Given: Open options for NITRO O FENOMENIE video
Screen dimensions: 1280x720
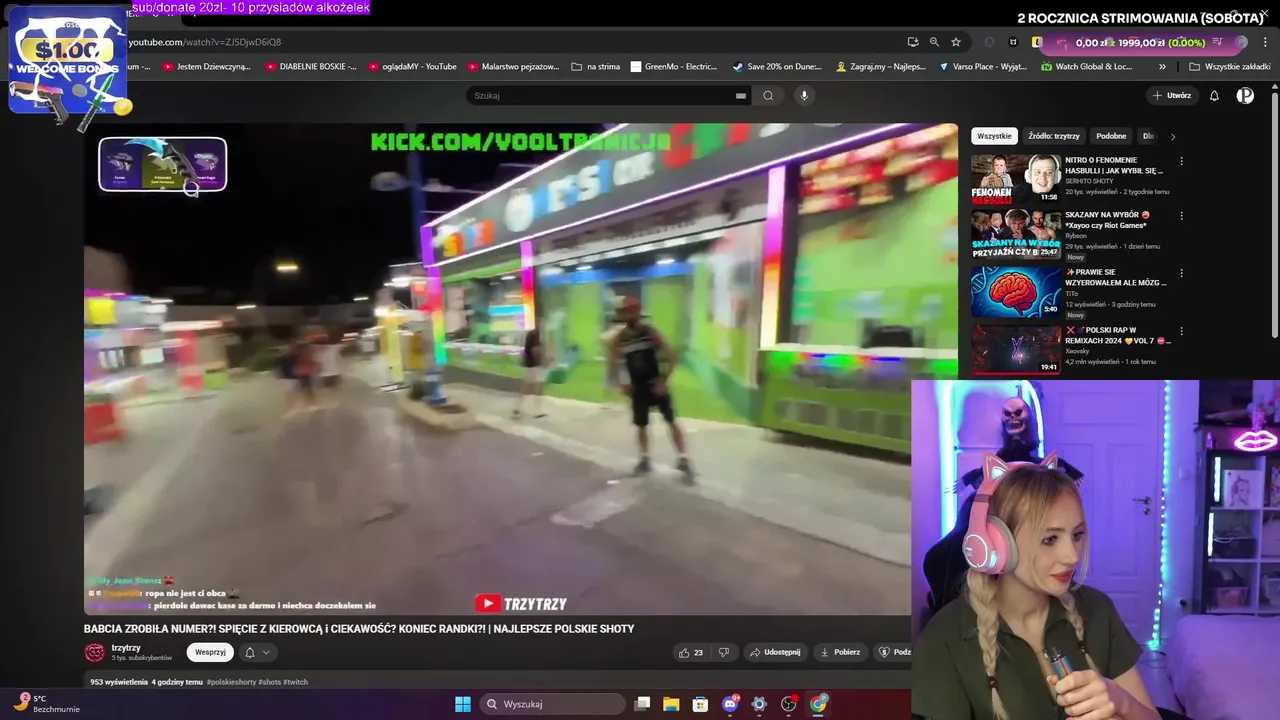Looking at the screenshot, I should [1181, 161].
